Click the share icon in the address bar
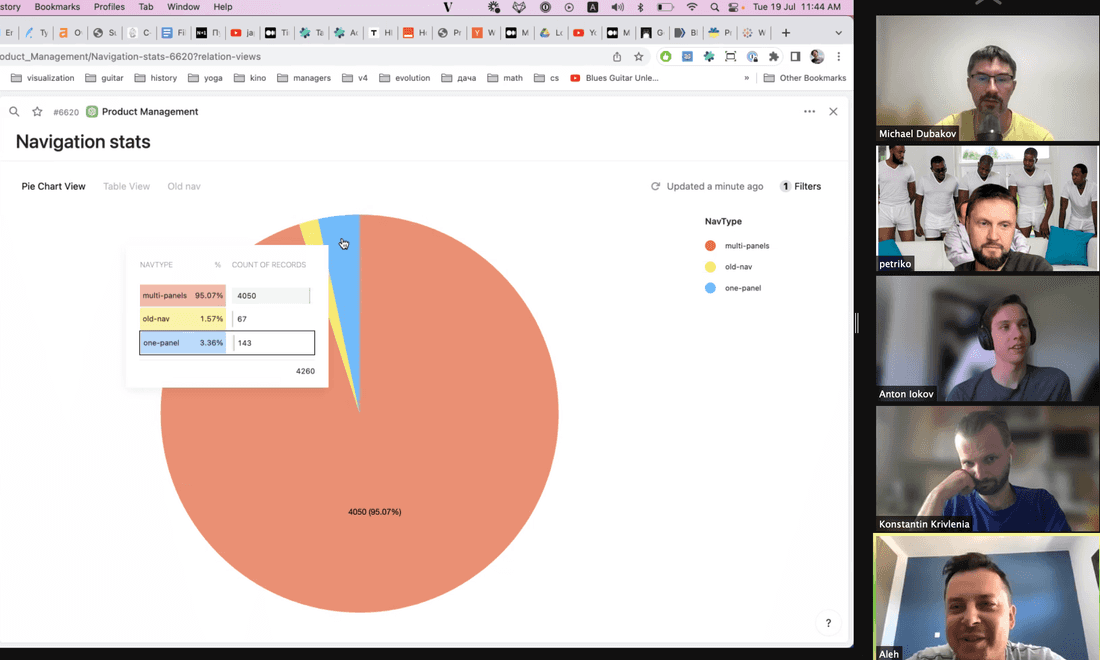 click(616, 57)
